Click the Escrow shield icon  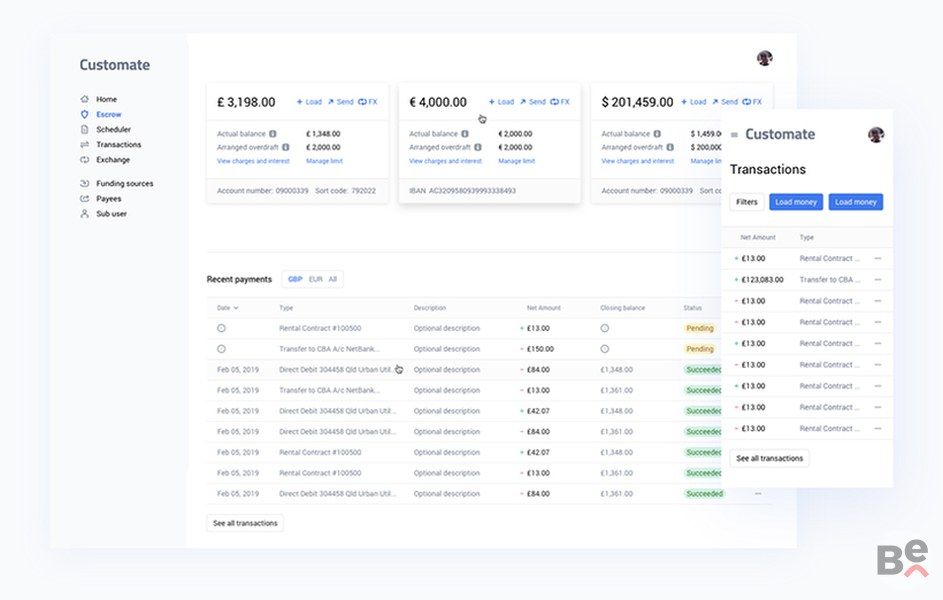tap(84, 114)
